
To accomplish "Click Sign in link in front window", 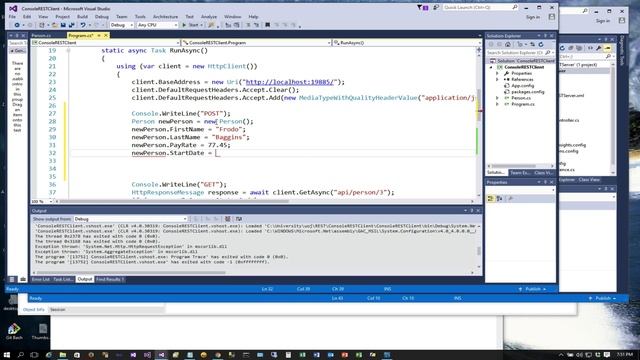I will tap(533, 17).
